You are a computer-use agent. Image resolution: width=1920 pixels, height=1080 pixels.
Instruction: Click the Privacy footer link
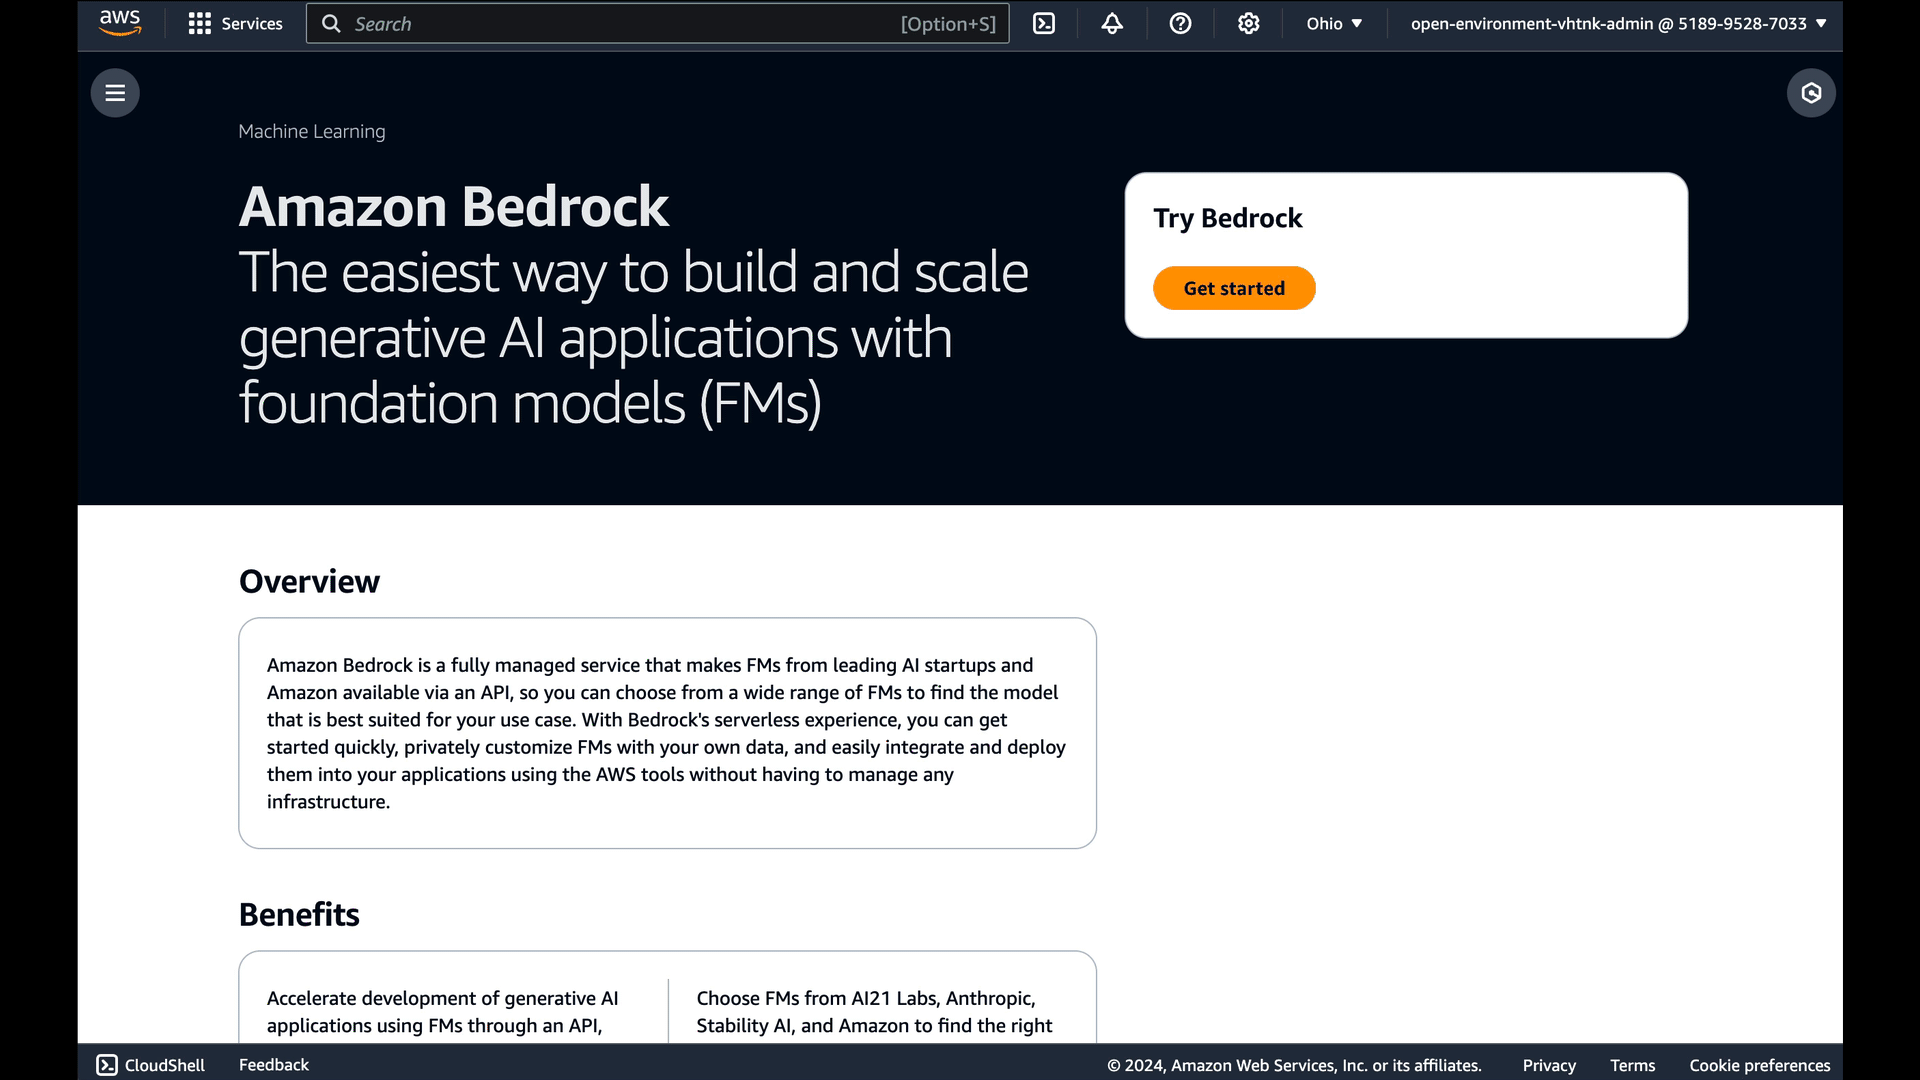[x=1549, y=1064]
